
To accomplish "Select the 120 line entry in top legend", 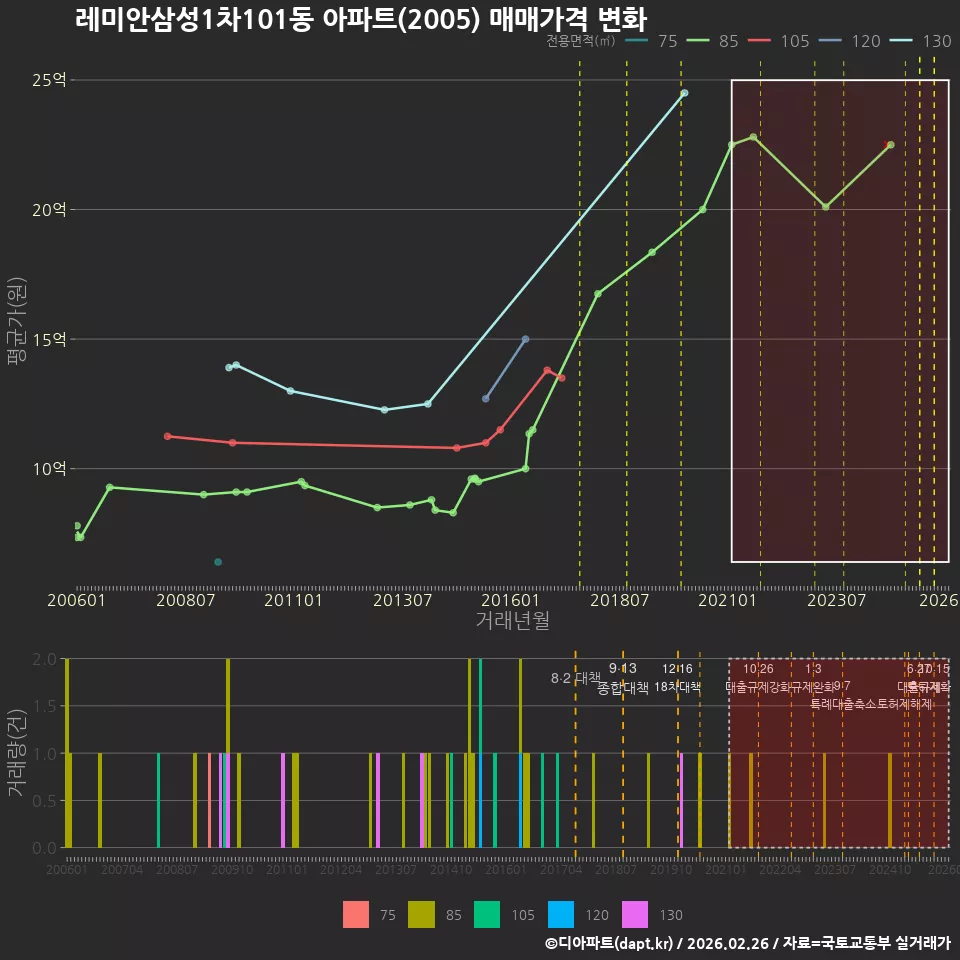I will pos(850,41).
